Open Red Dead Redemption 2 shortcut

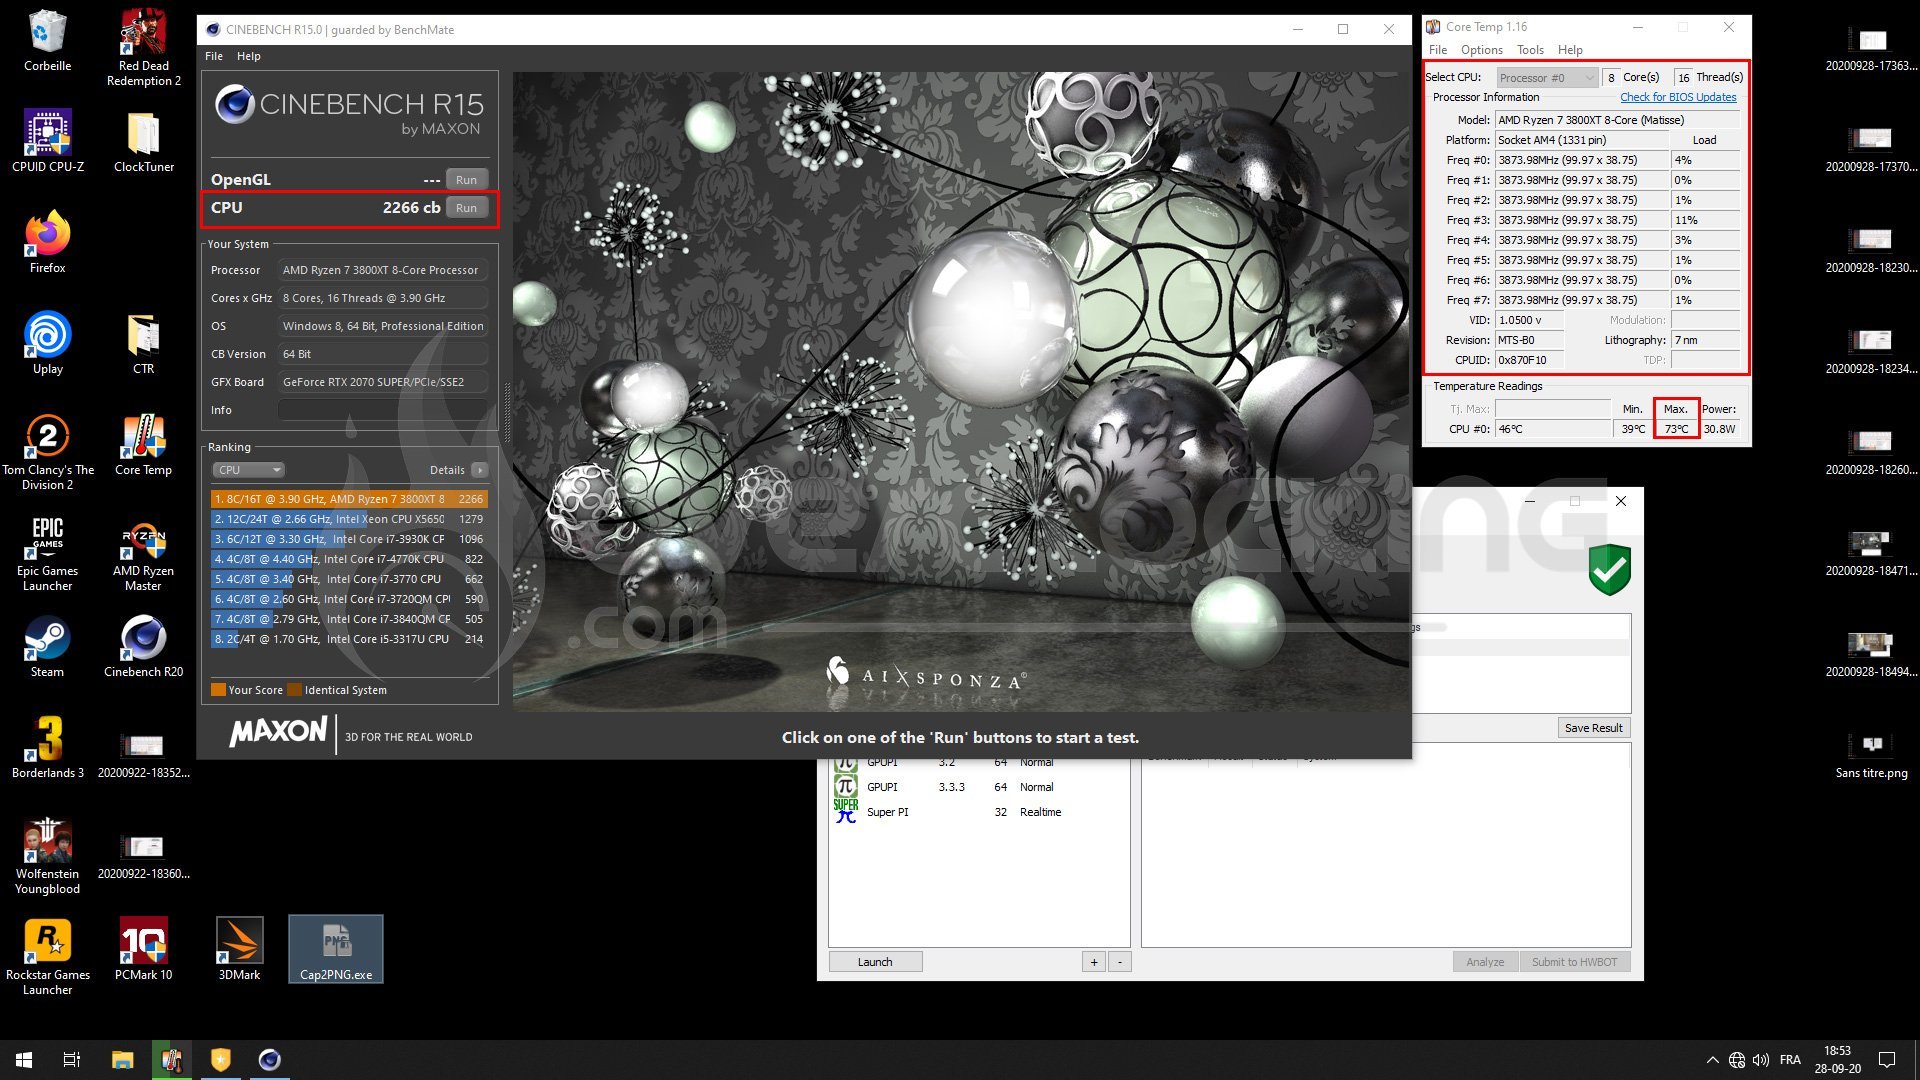144,48
